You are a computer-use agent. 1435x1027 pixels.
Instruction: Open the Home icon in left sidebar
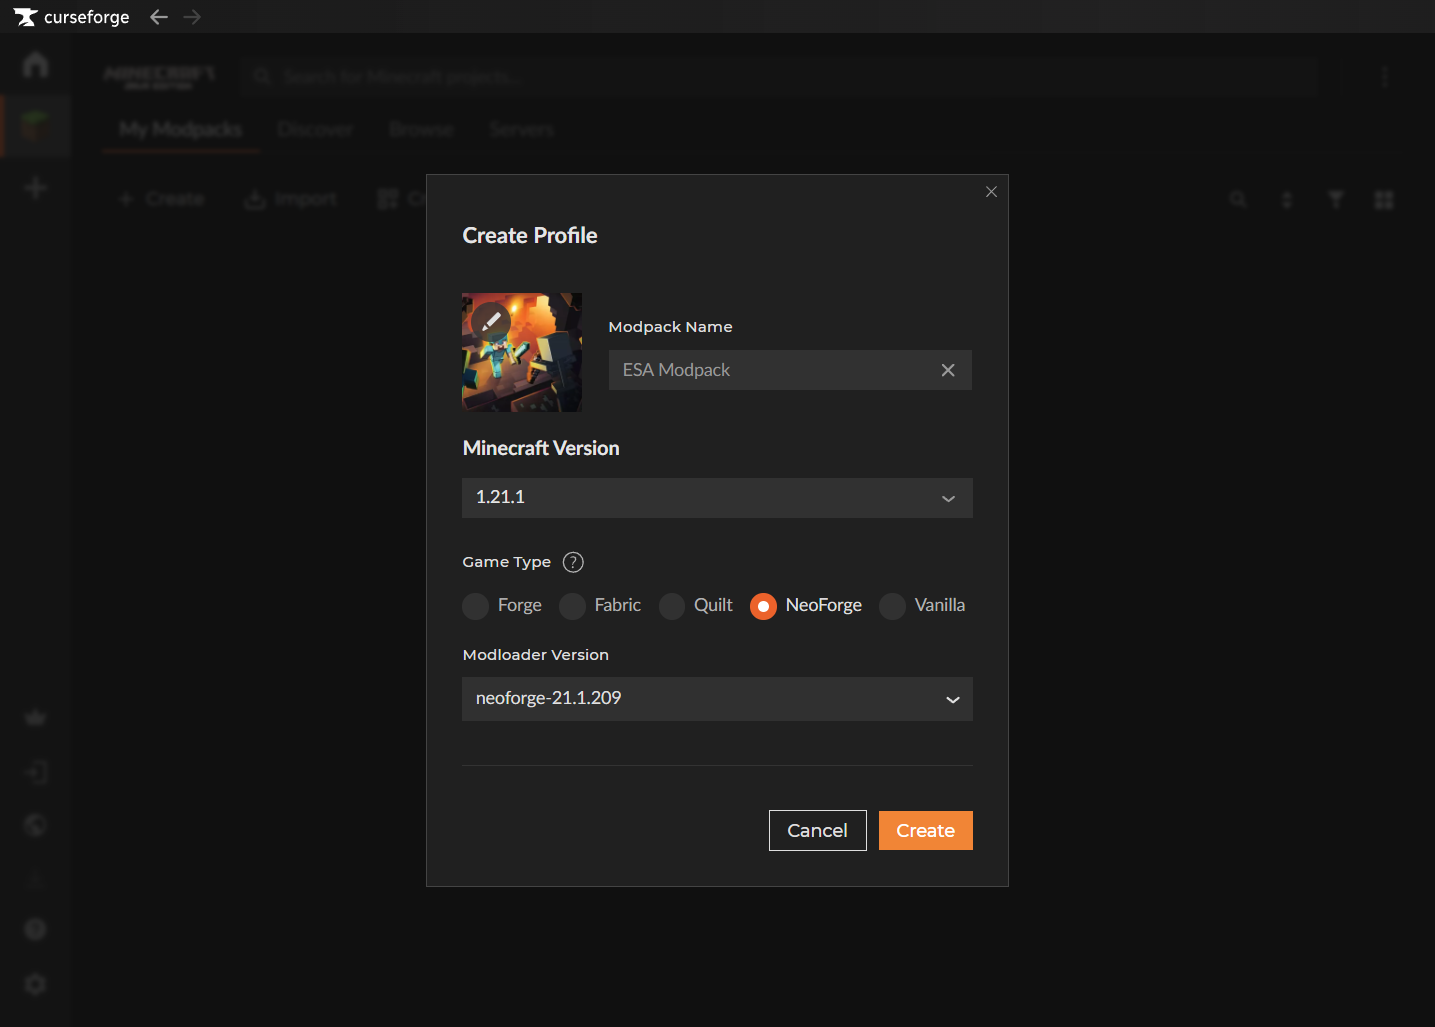pos(35,65)
